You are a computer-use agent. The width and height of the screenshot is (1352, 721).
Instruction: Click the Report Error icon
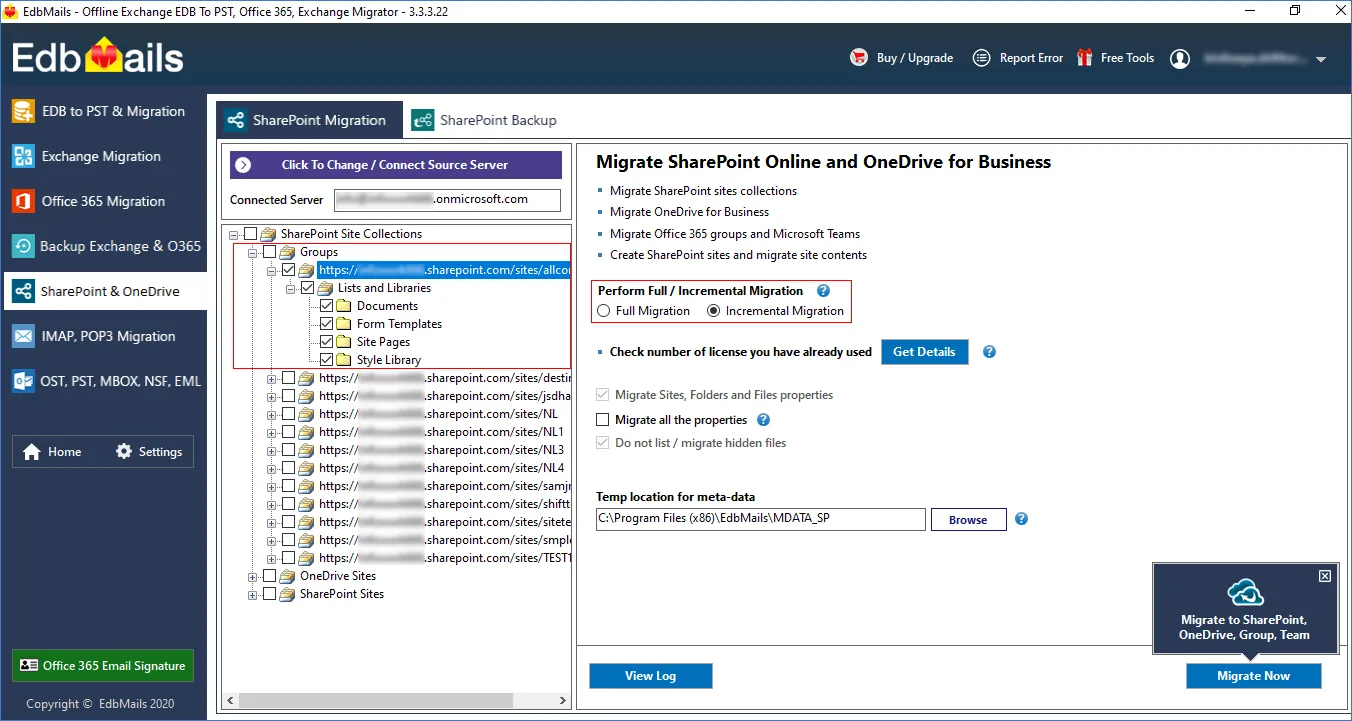tap(982, 58)
